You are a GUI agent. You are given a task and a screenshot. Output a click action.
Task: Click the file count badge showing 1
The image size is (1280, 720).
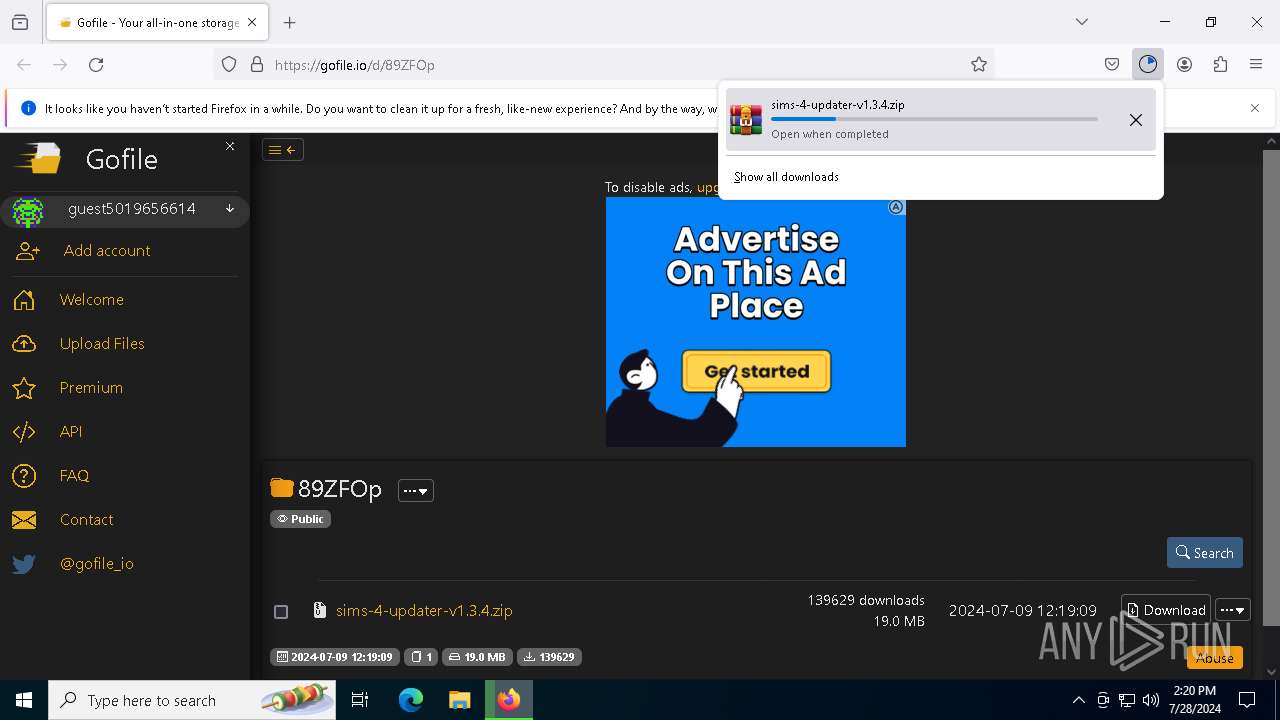(421, 657)
